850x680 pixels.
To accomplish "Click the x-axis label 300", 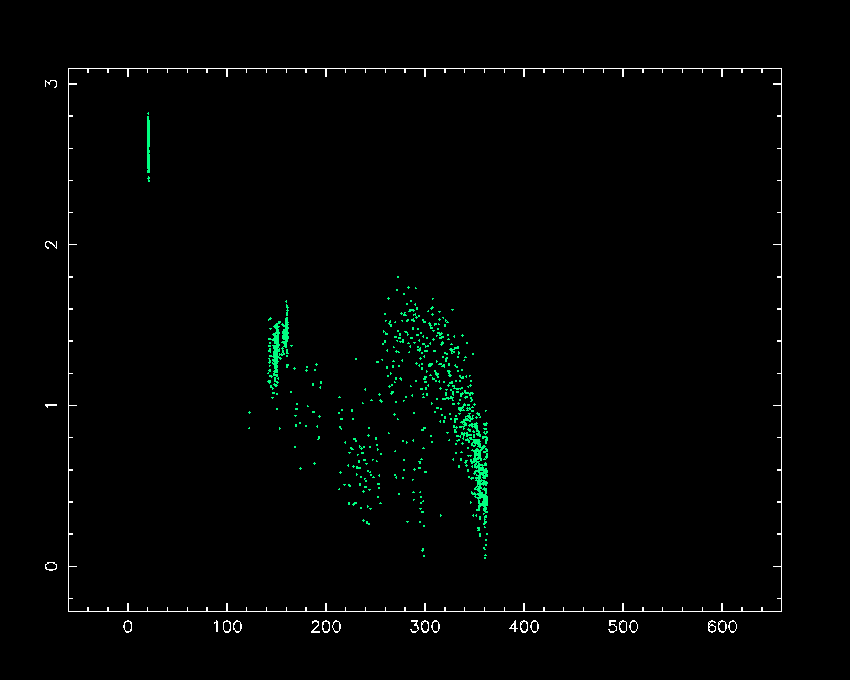I will point(425,627).
